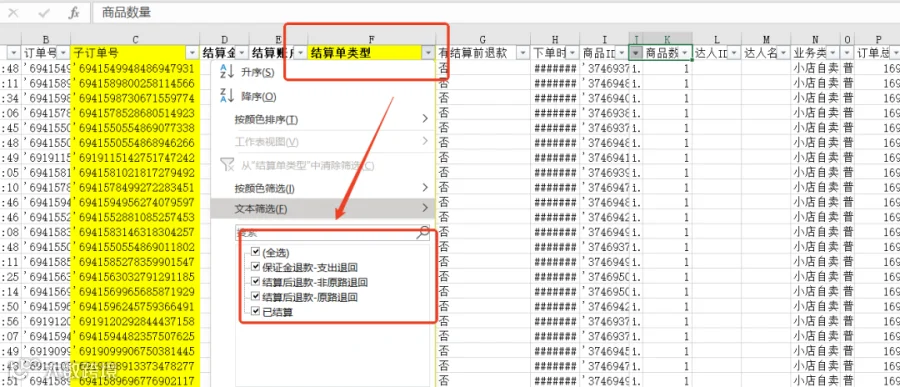Click the cancel X icon in formula bar
The image size is (900, 387).
[13, 13]
